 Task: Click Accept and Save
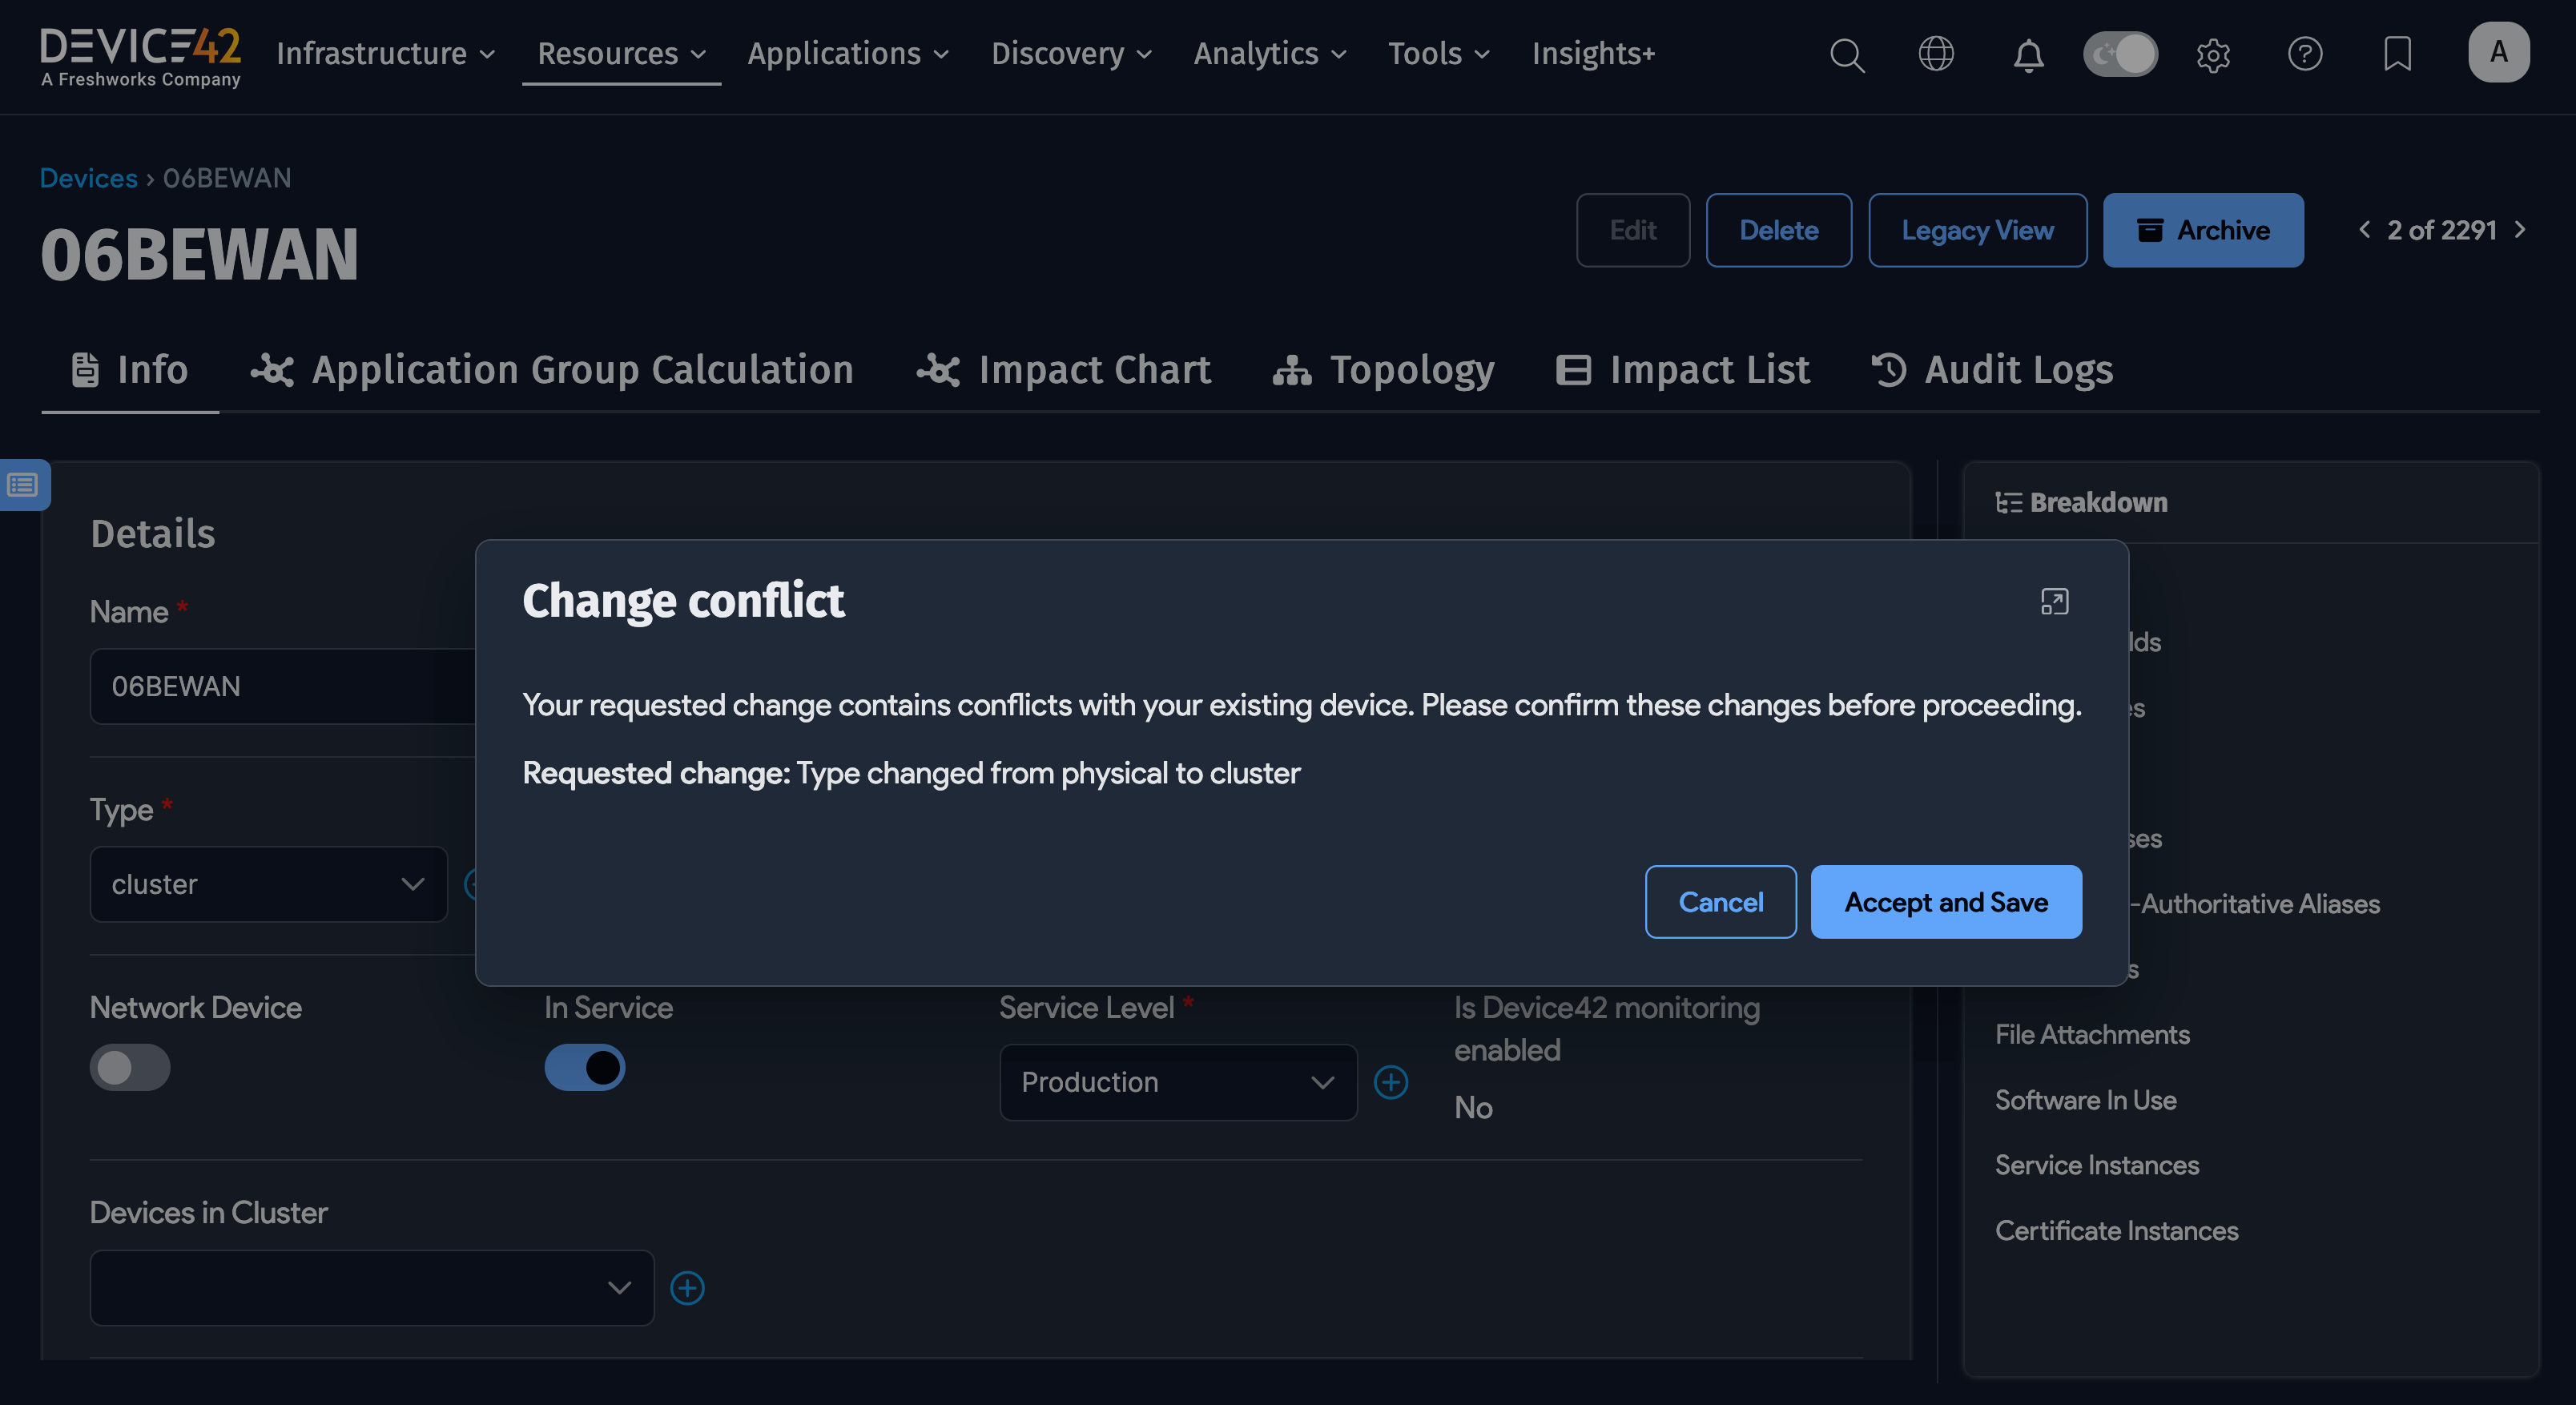[1945, 902]
